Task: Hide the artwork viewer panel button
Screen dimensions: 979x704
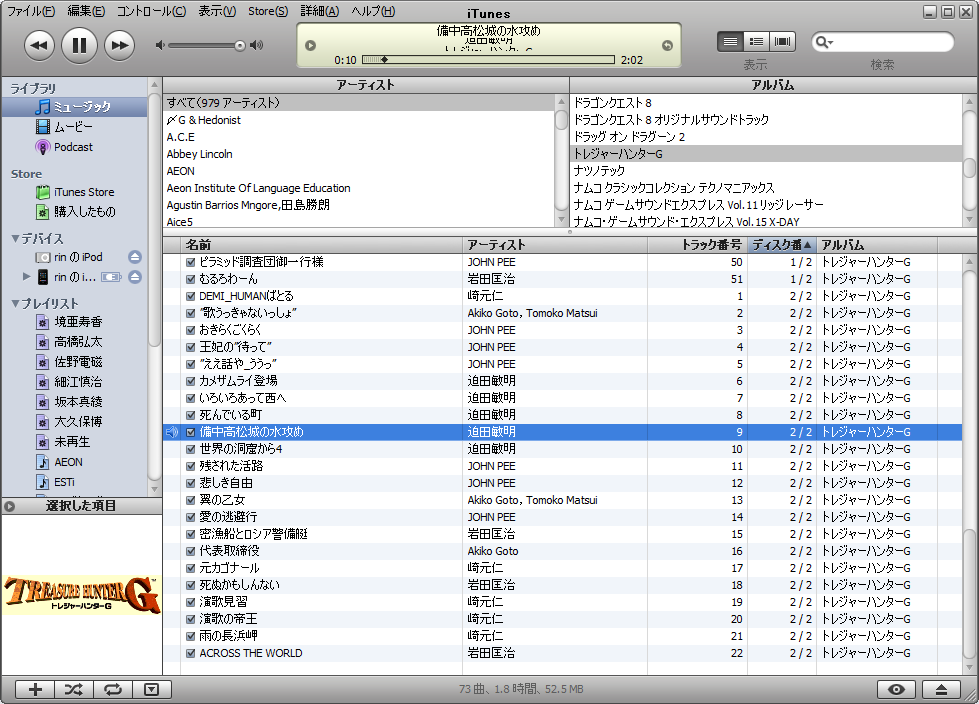Action: coord(152,689)
